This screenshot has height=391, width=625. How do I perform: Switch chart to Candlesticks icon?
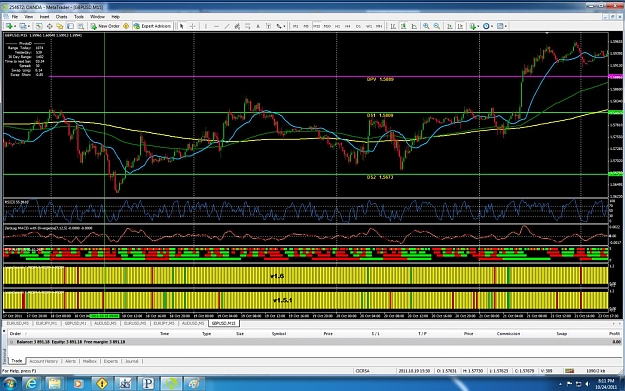tap(403, 26)
